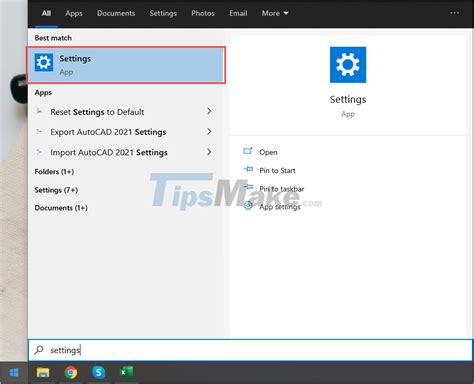Screen dimensions: 474x384
Task: Click the Import AutoCAD 2021 Settings app icon
Action: point(39,152)
